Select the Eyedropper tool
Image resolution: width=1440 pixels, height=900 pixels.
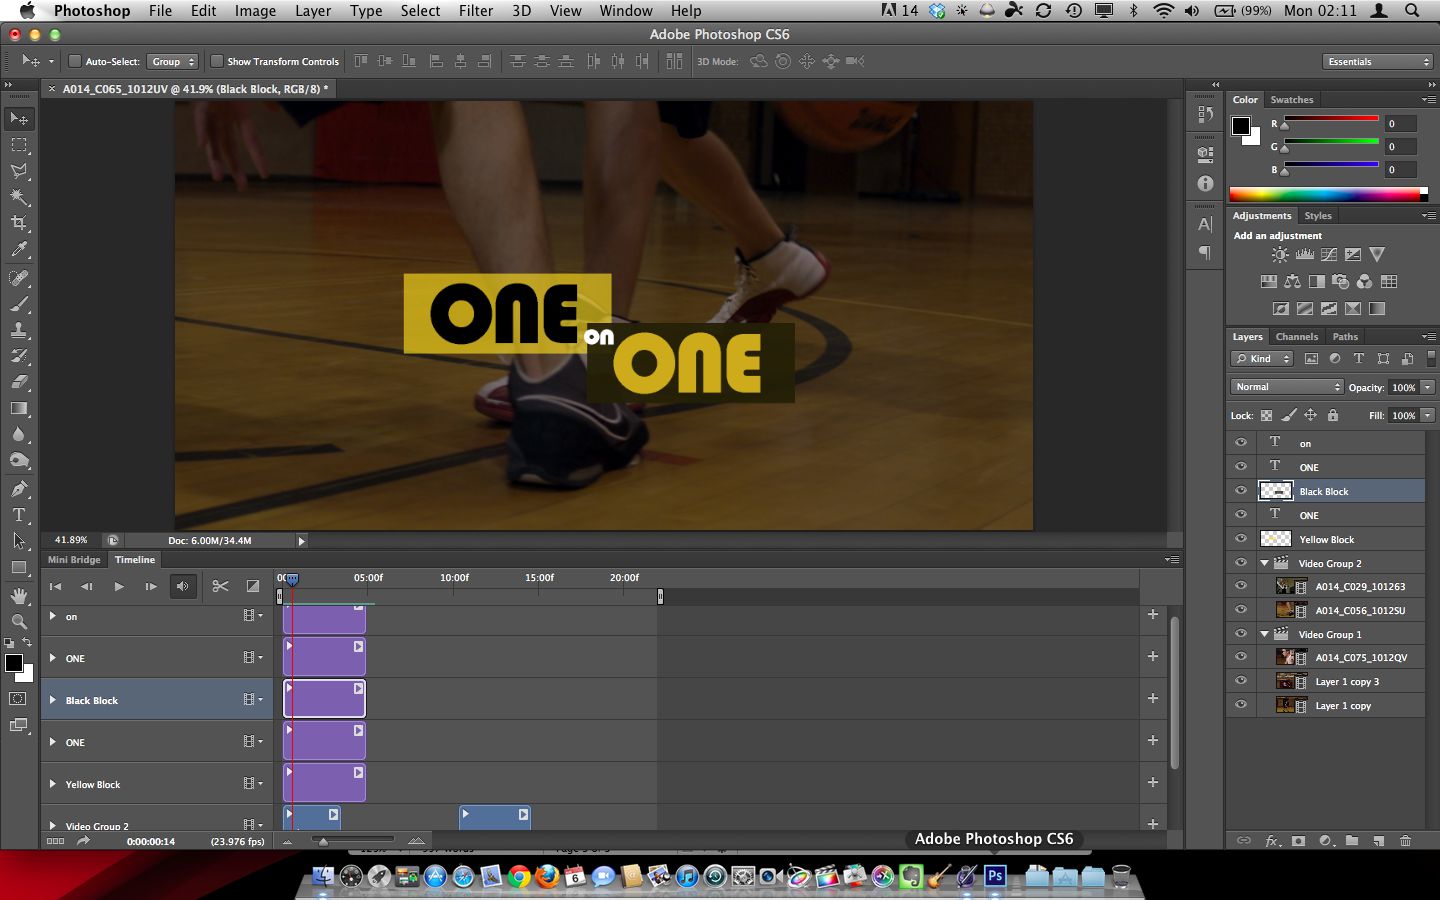pyautogui.click(x=19, y=250)
